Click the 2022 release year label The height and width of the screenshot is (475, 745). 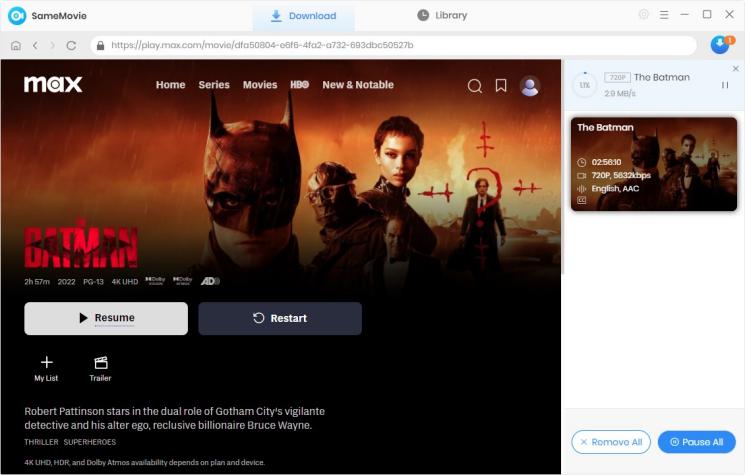(x=67, y=282)
